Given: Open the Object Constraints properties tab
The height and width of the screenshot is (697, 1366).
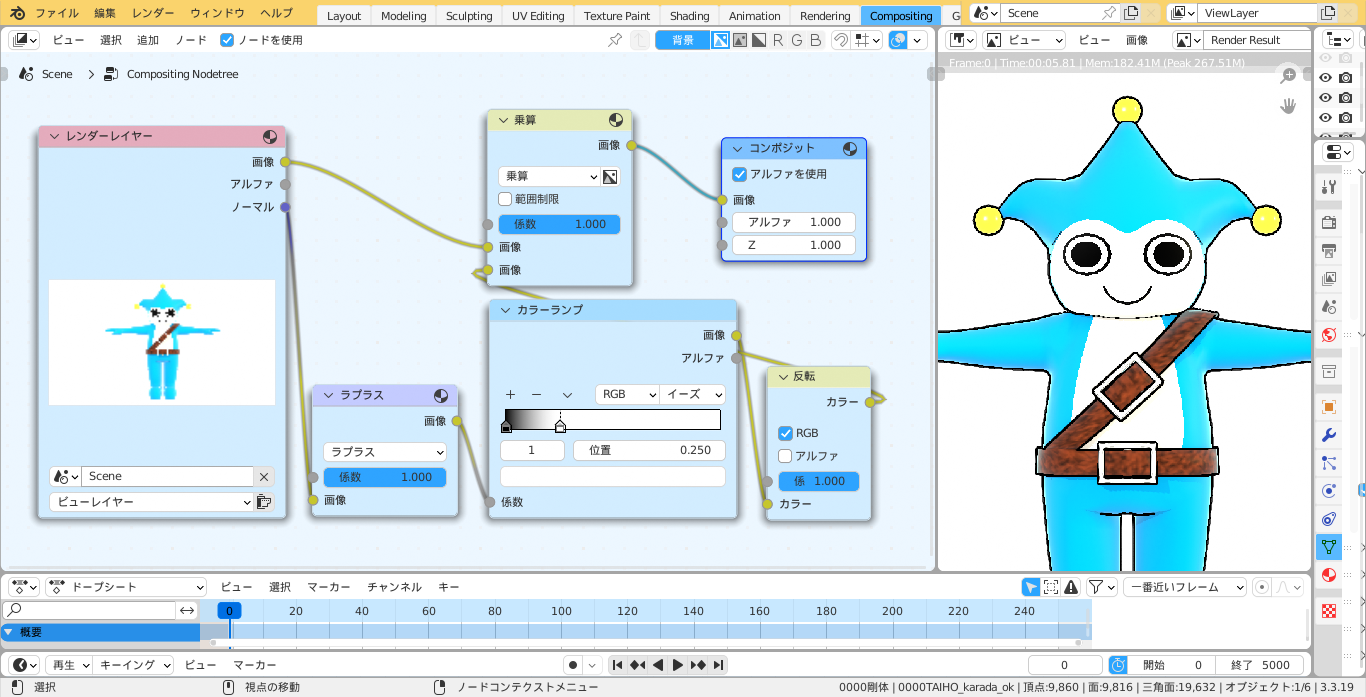Looking at the screenshot, I should (1329, 519).
